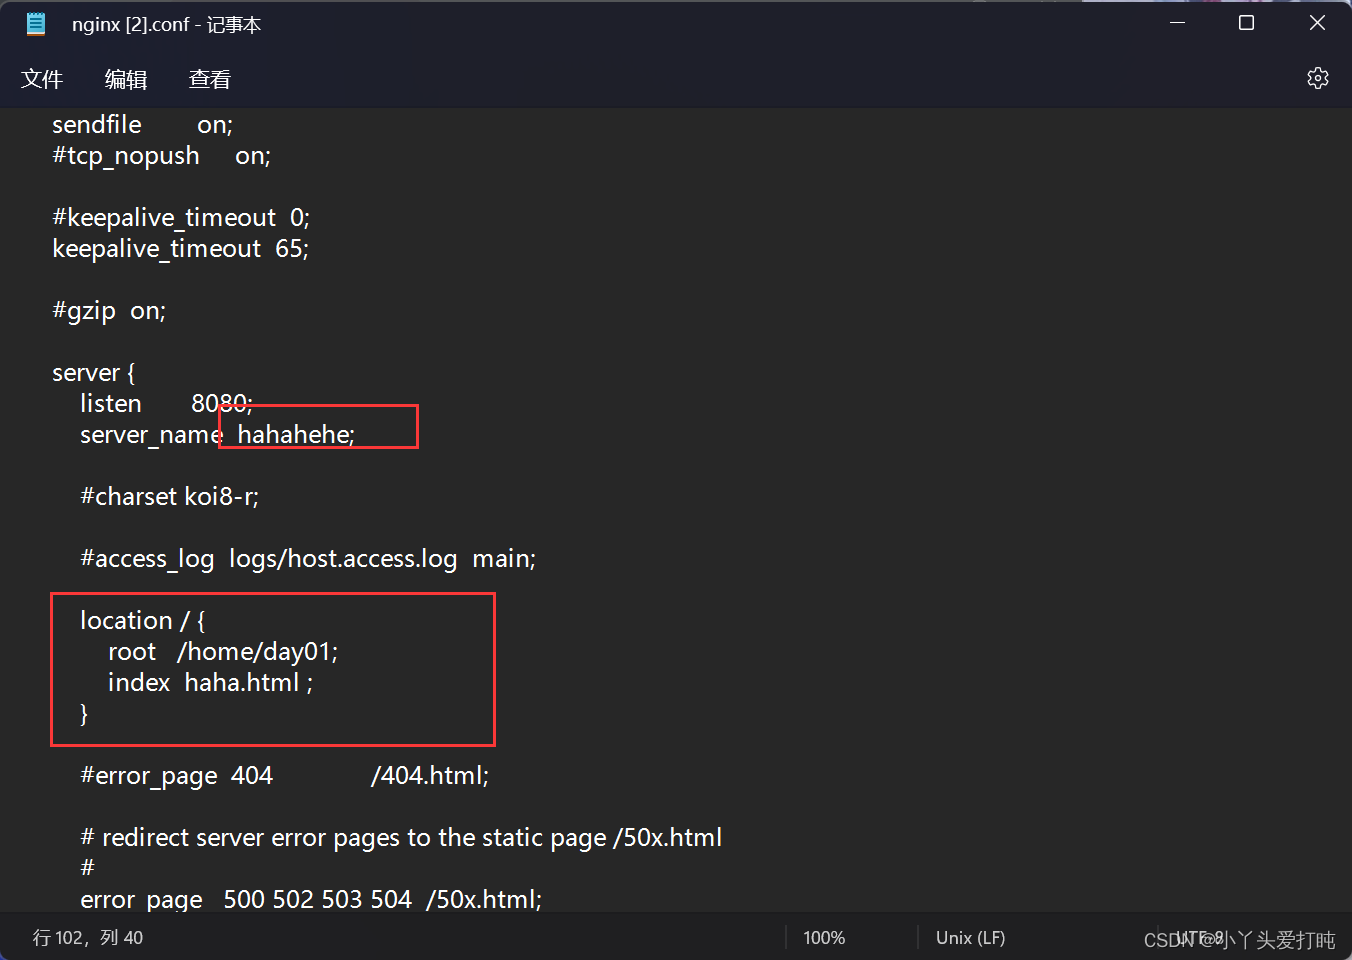
Task: Click the '#charset koi8-r;' line
Action: point(169,497)
